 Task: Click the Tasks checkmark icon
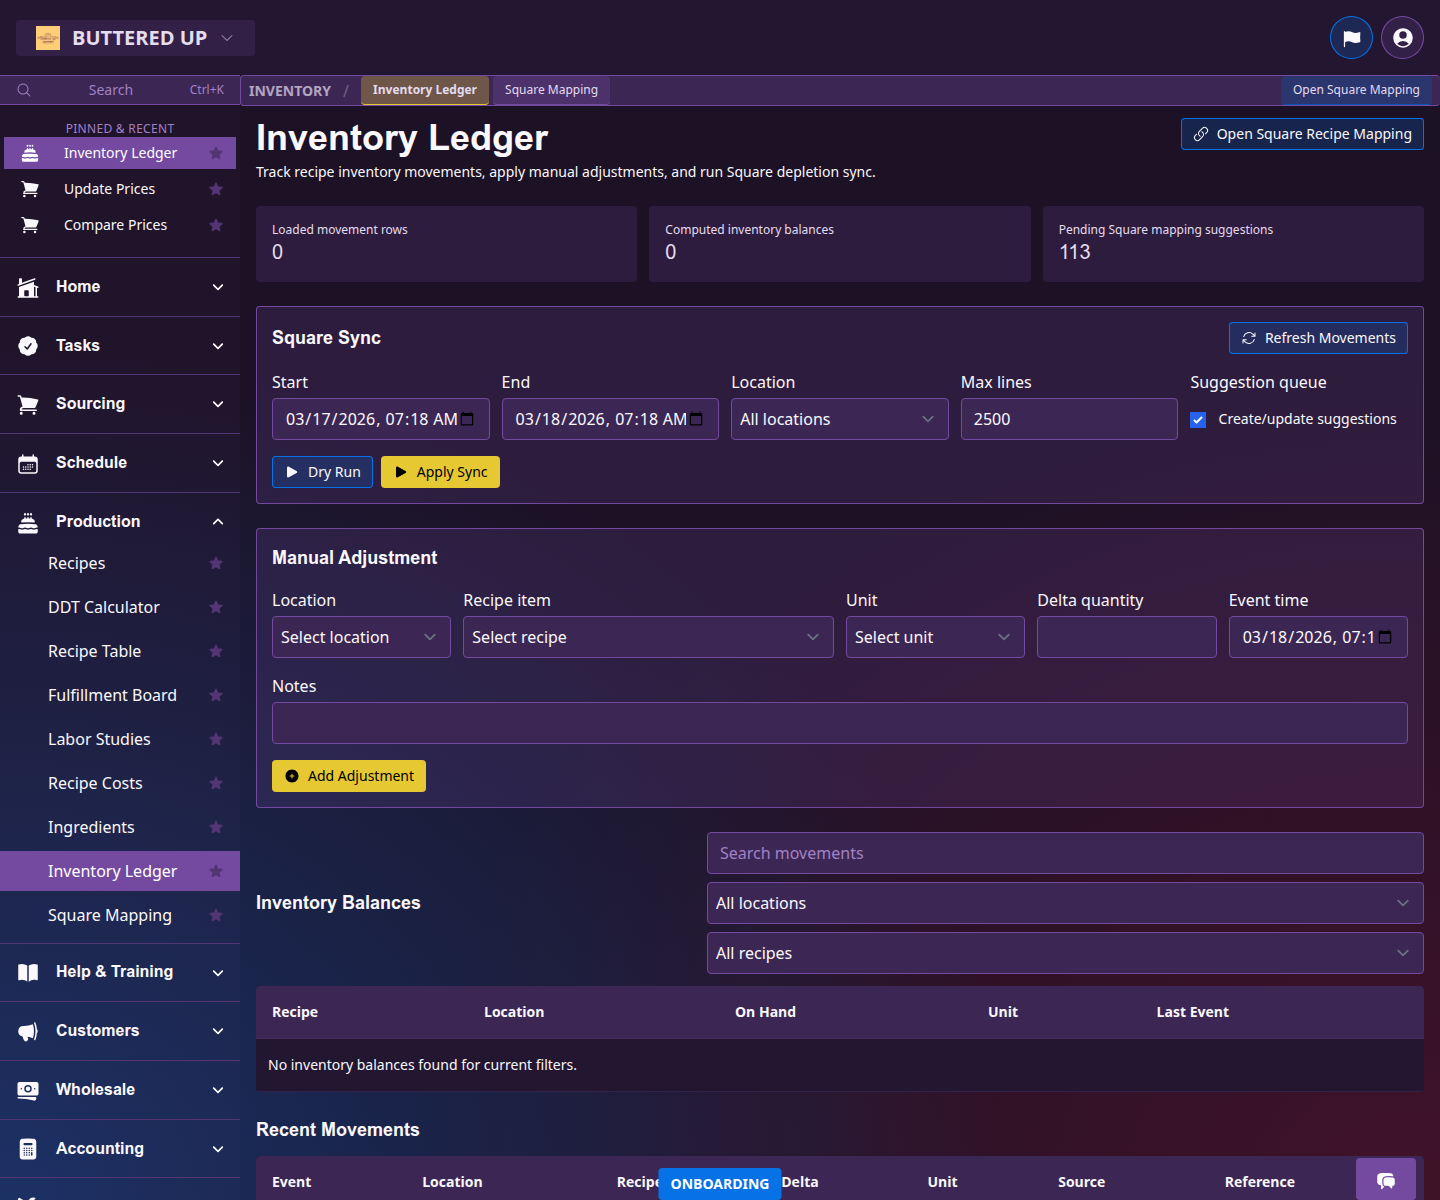pos(27,345)
